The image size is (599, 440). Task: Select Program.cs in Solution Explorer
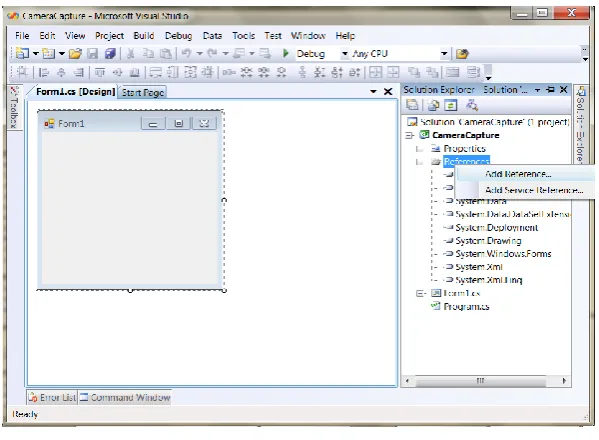[466, 306]
